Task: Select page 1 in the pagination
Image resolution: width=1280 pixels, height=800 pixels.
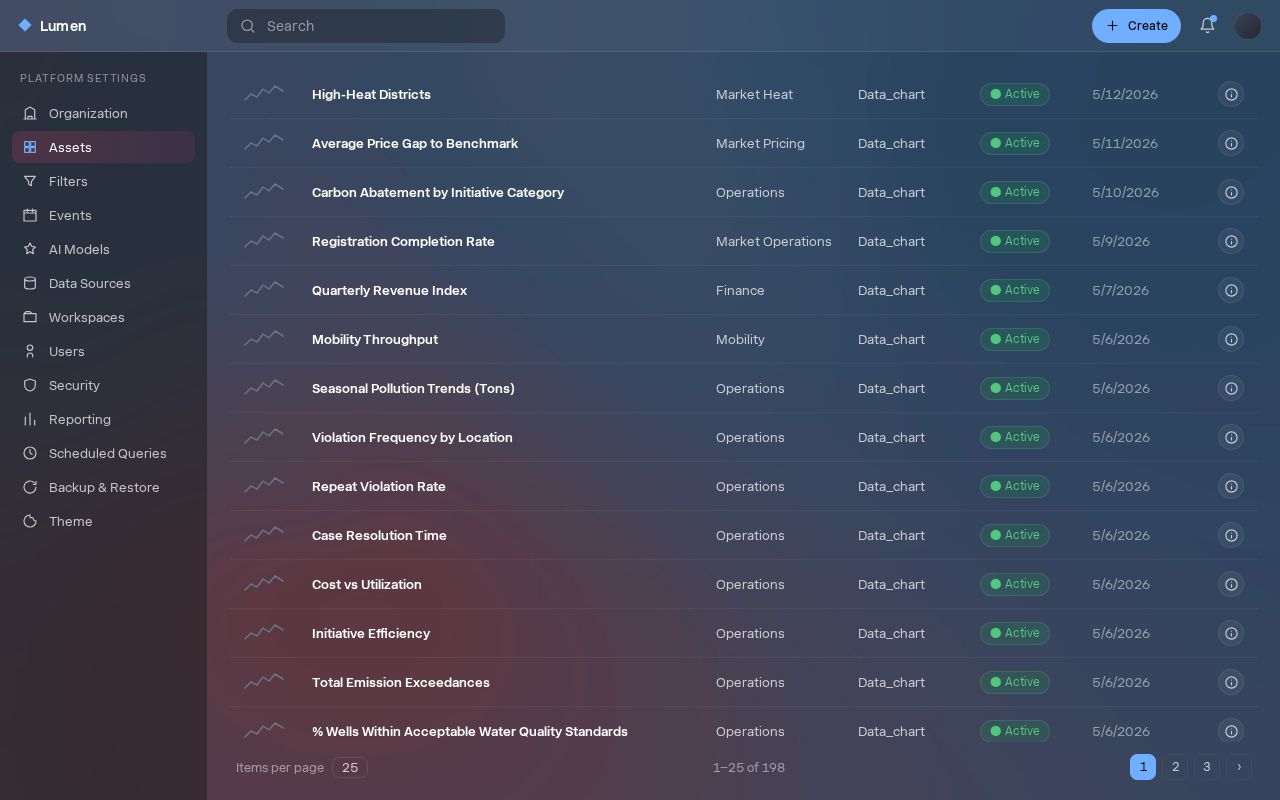Action: 1143,767
